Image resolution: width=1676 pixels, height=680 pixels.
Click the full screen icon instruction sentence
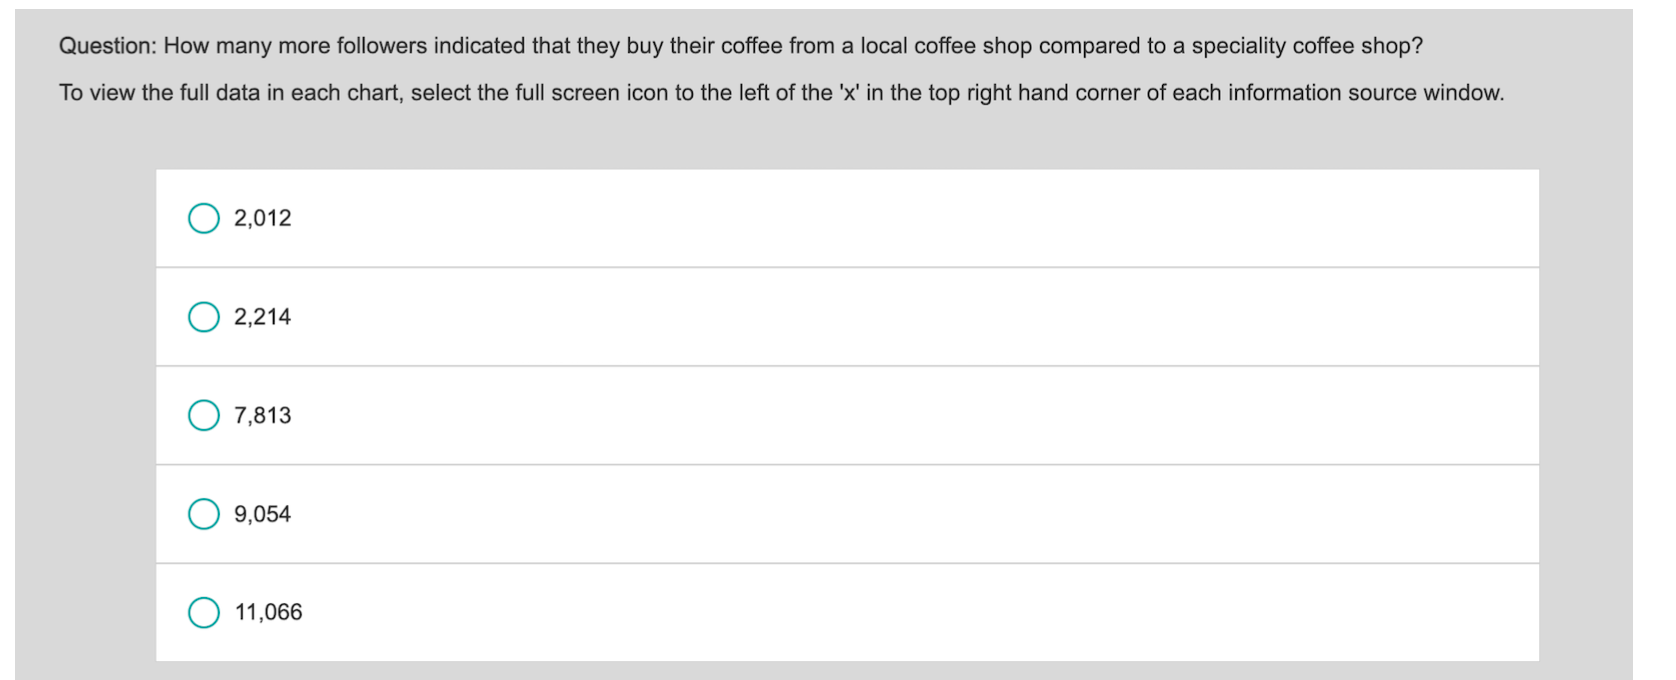[x=781, y=93]
